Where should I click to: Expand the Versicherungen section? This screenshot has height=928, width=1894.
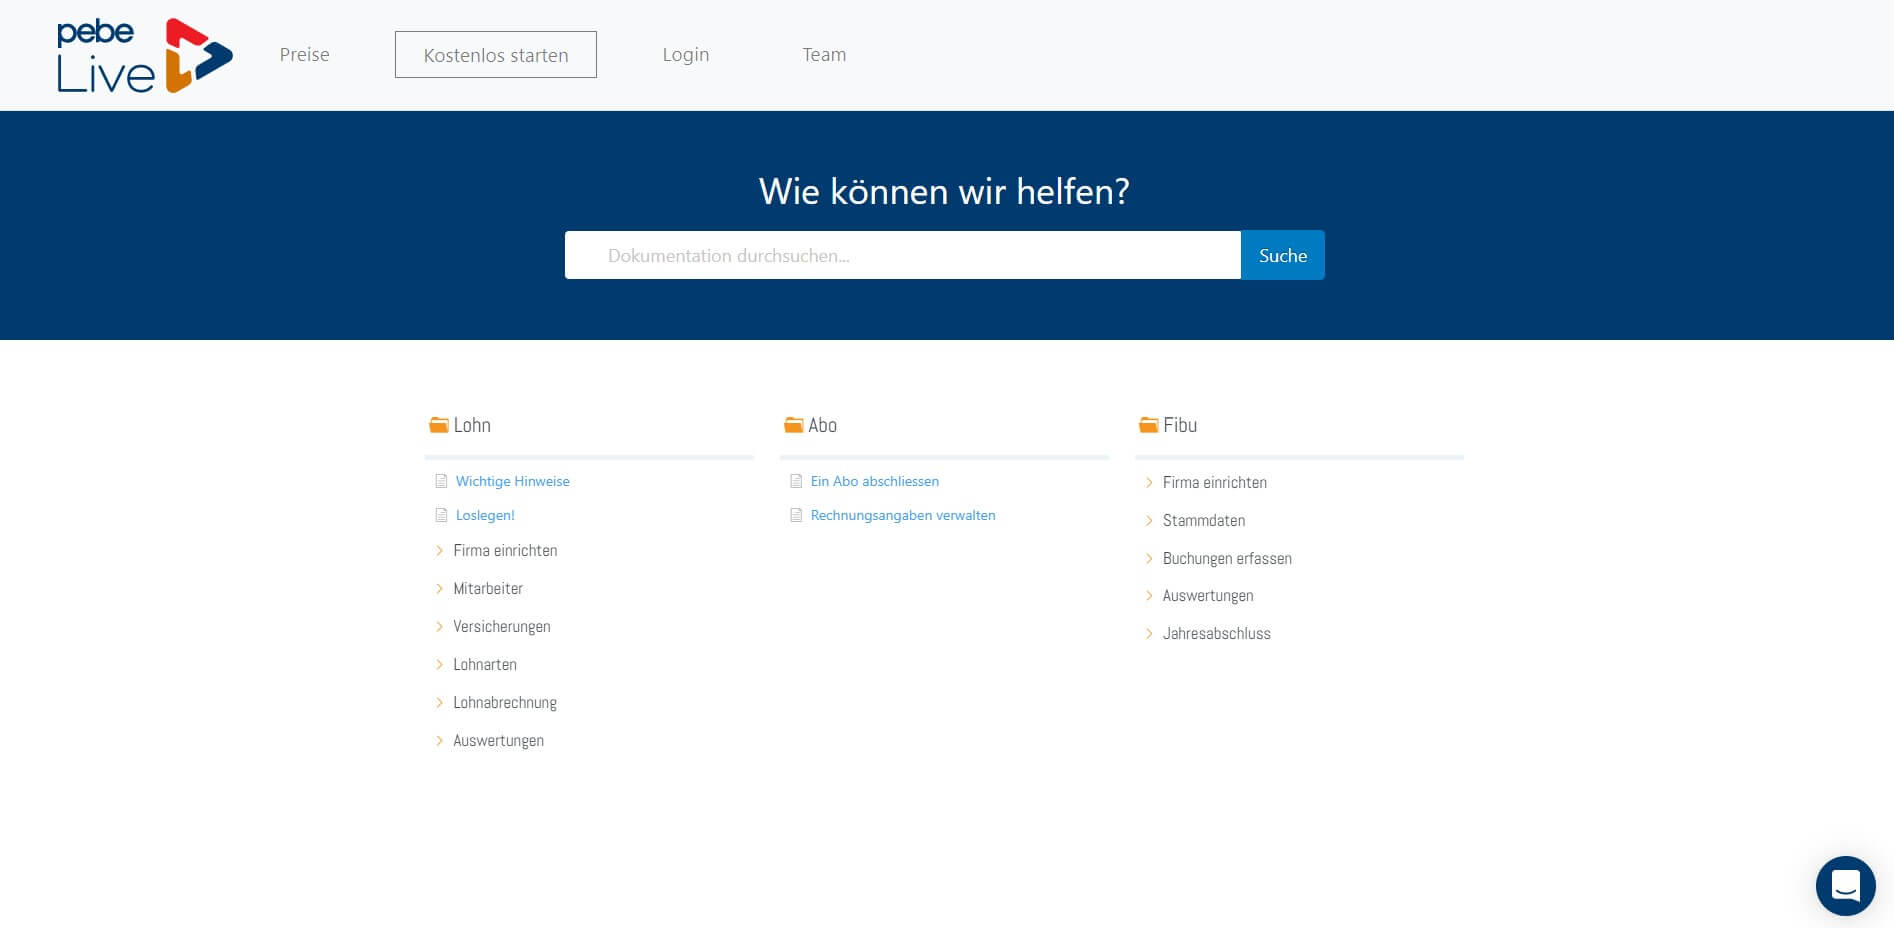point(502,627)
